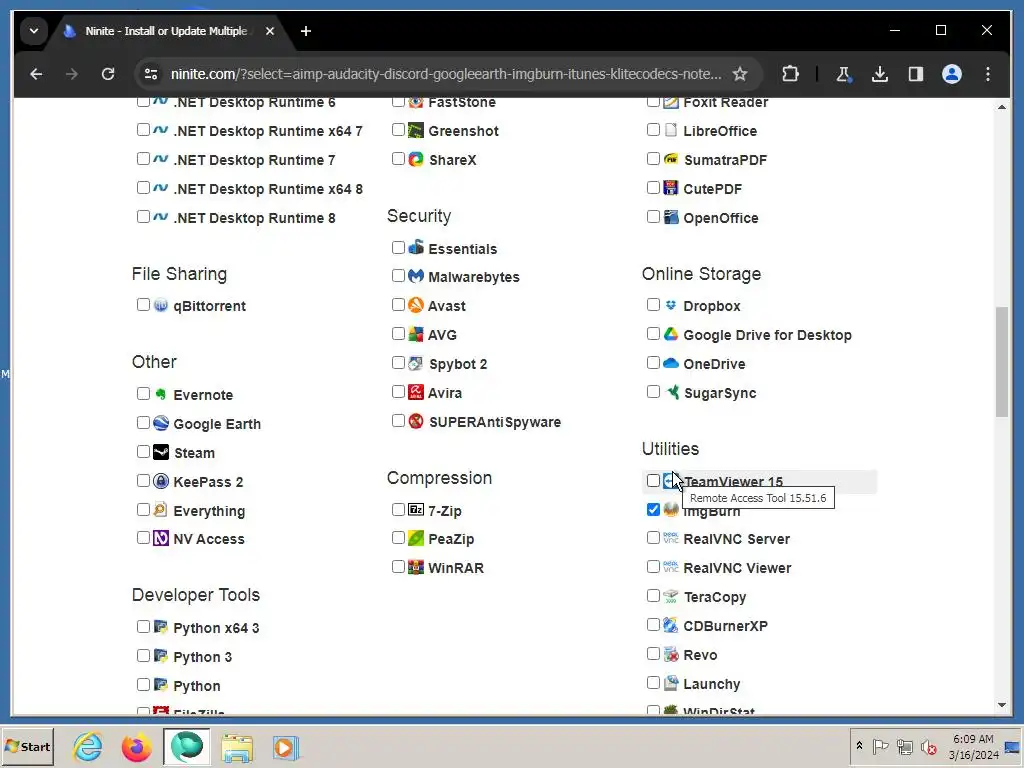
Task: Open Windows Explorer folder in taskbar
Action: click(x=236, y=747)
